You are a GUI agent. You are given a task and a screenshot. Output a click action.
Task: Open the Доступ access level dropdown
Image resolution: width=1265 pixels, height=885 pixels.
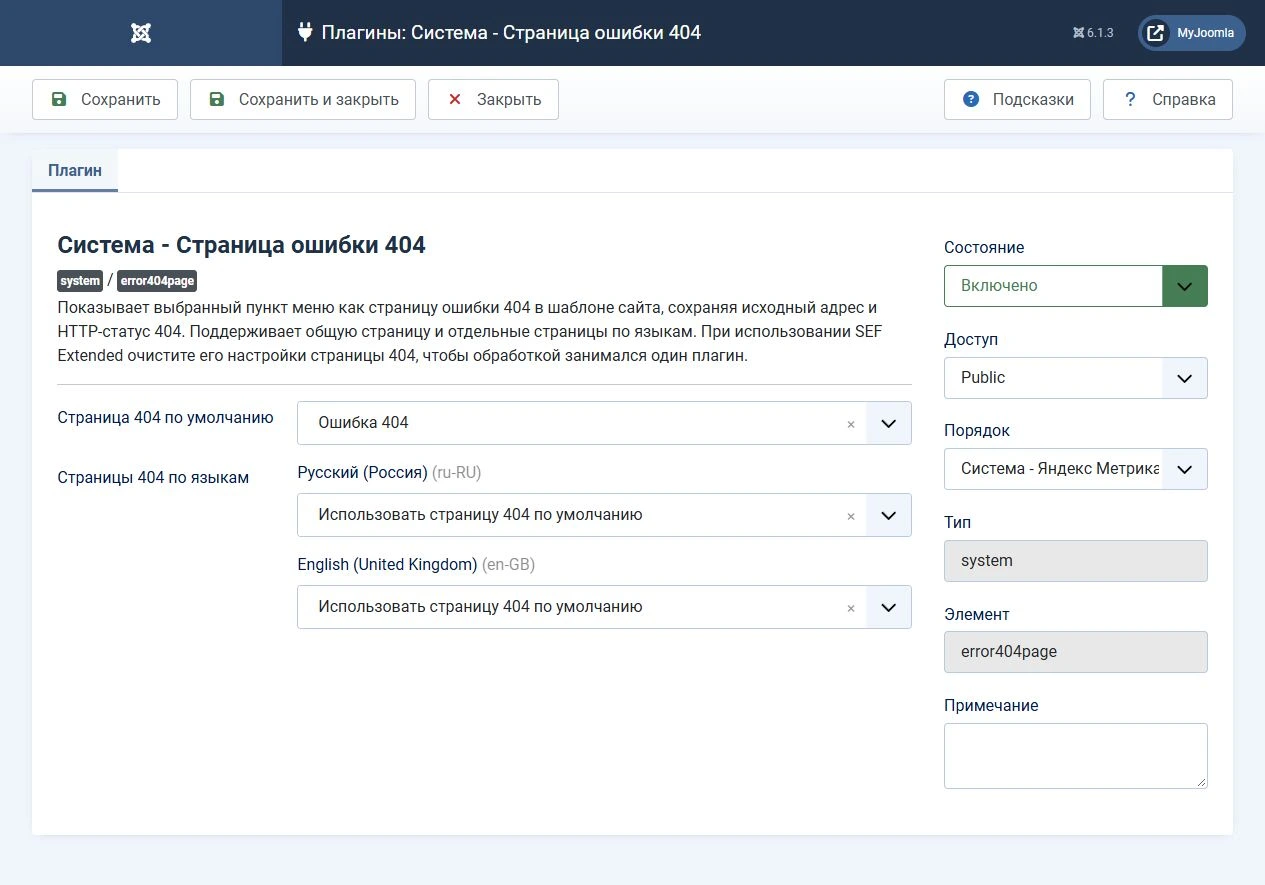click(x=1076, y=378)
